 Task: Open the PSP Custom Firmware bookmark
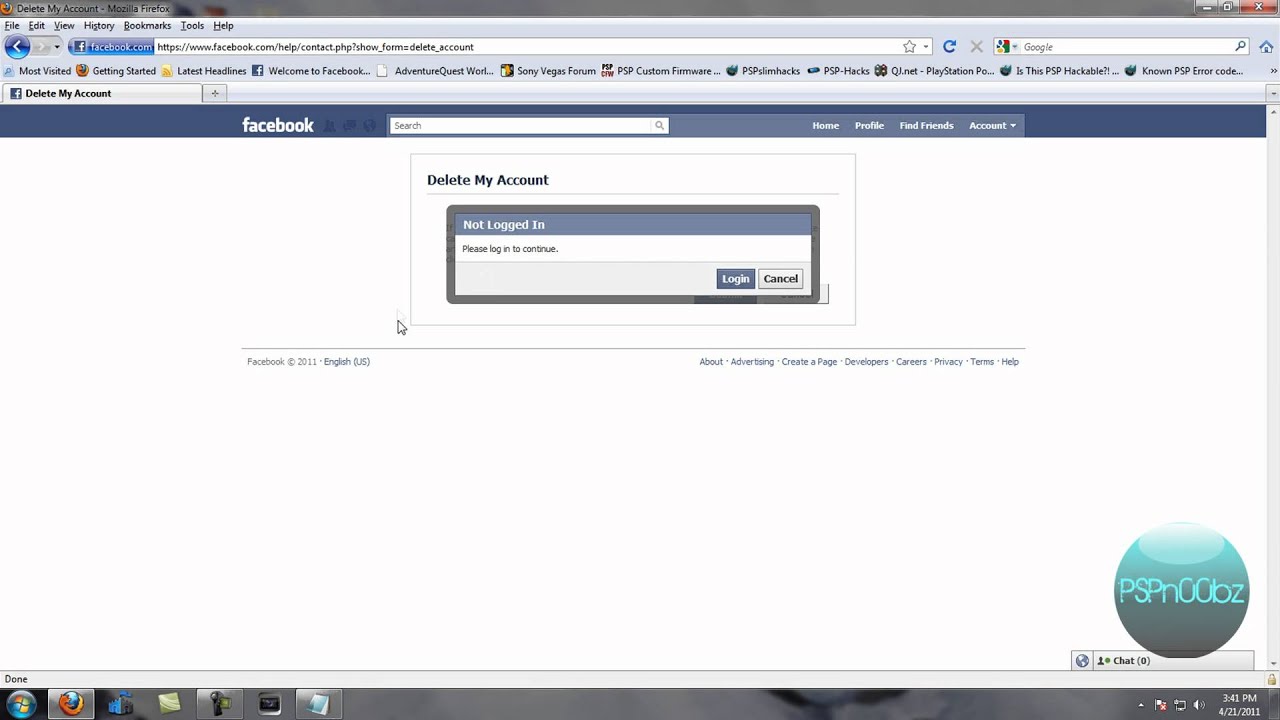coord(661,71)
